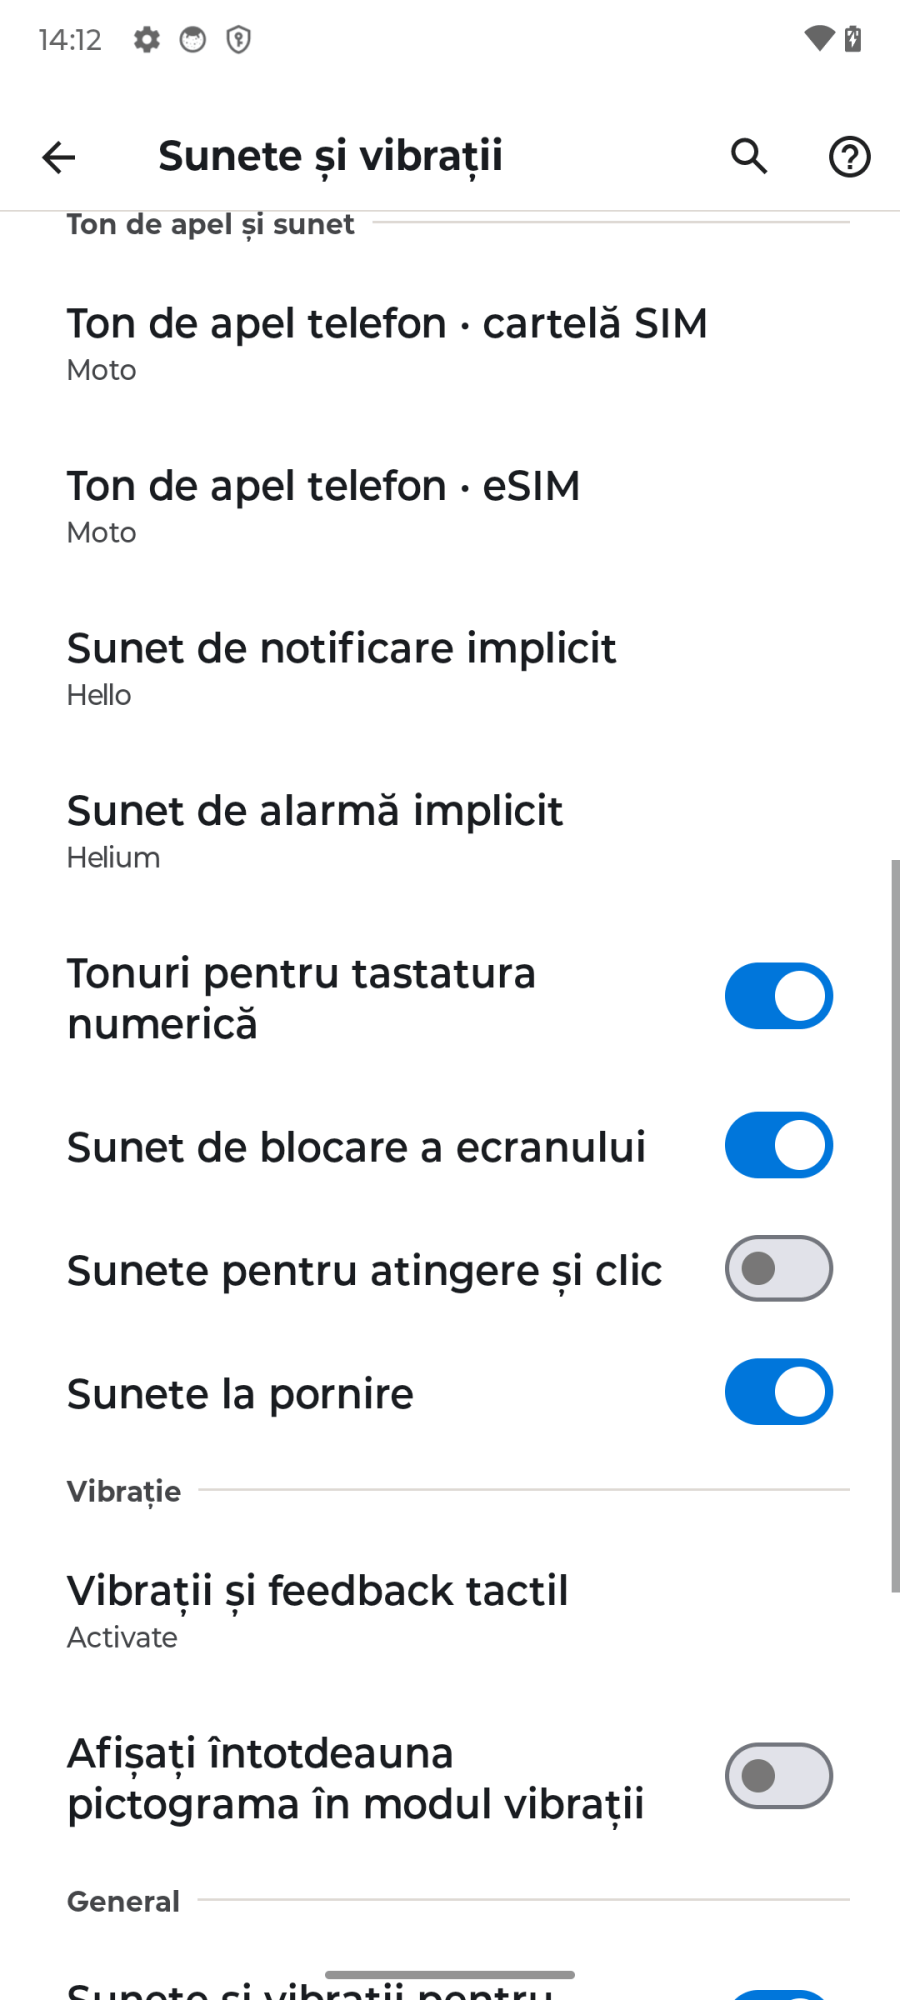Open Ton de apel telefon cartelă SIM

click(x=386, y=343)
